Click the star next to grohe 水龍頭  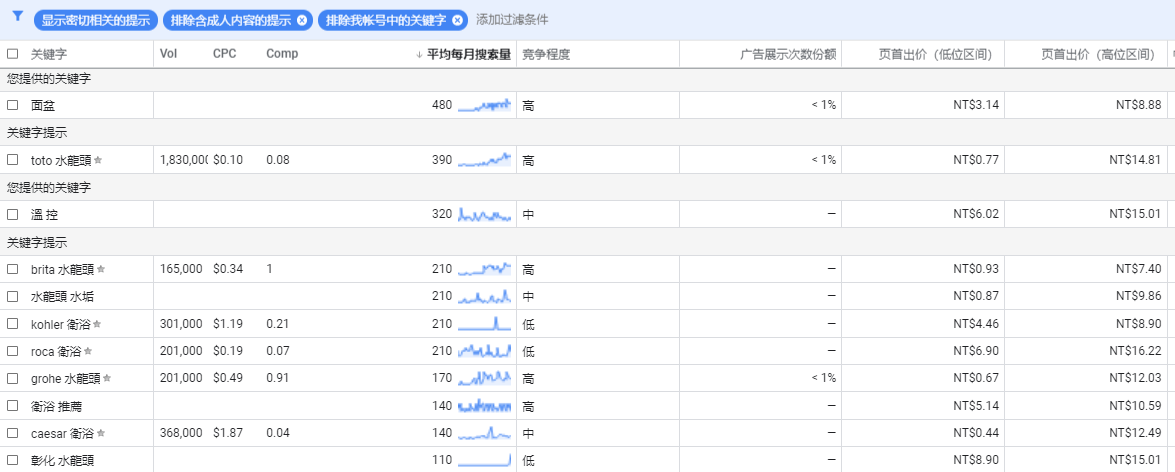pyautogui.click(x=107, y=378)
